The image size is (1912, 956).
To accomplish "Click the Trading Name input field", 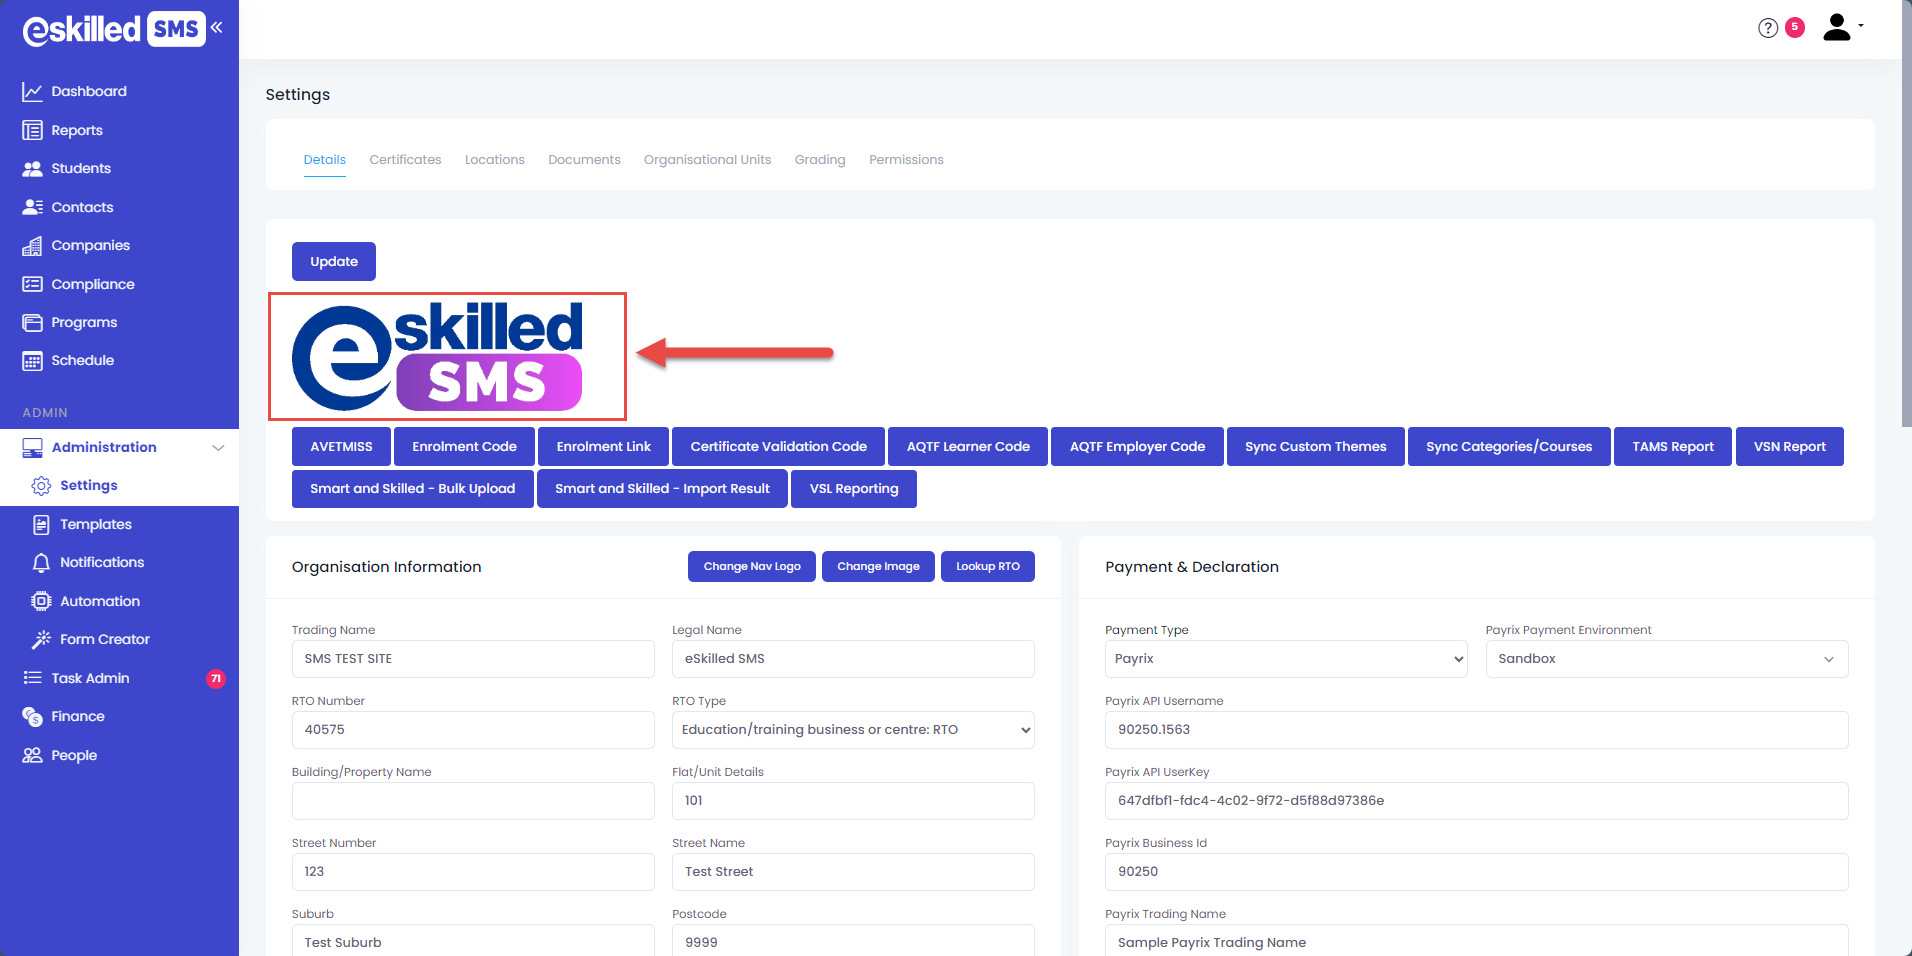I will click(473, 659).
